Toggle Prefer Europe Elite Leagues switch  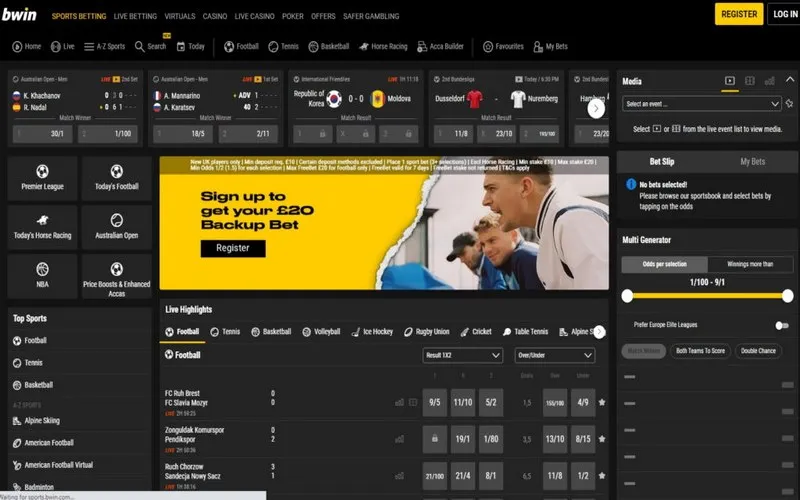tap(782, 325)
